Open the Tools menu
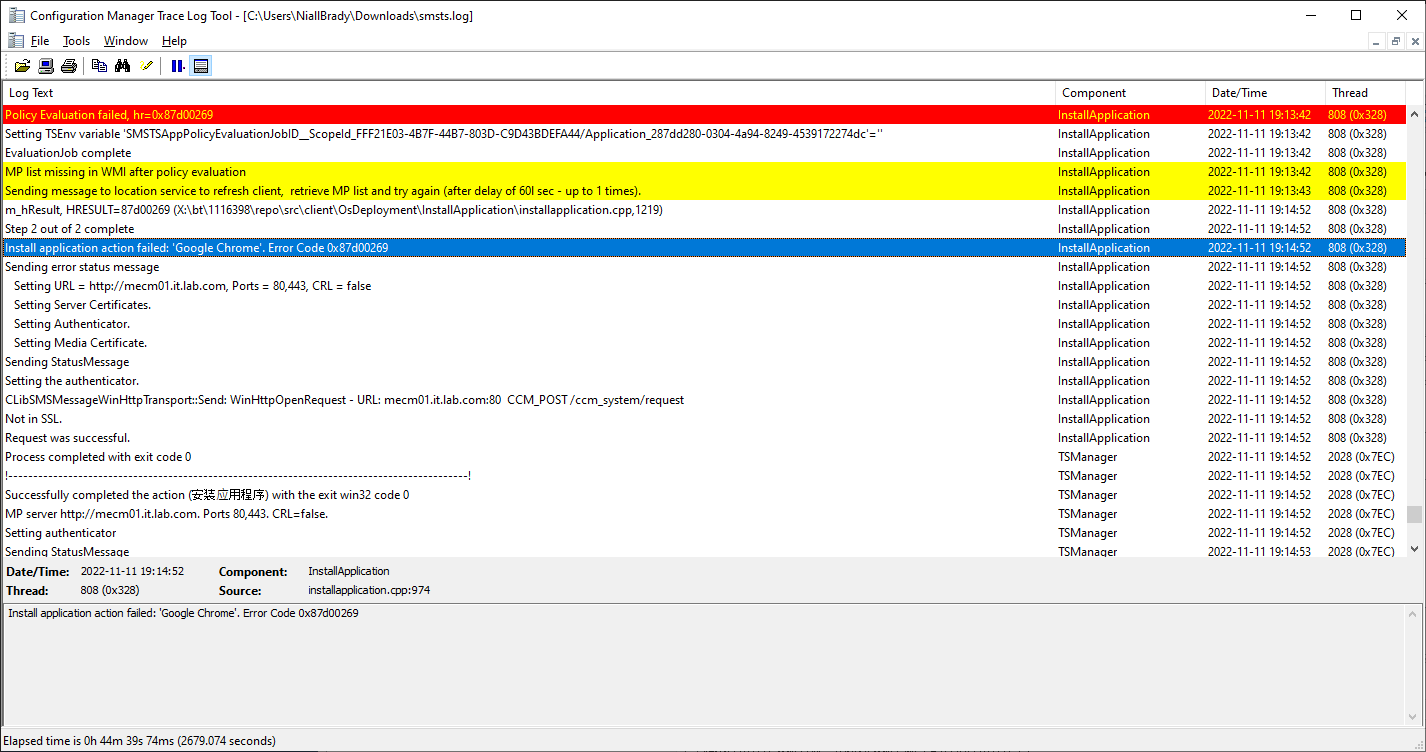The width and height of the screenshot is (1426, 752). 76,41
